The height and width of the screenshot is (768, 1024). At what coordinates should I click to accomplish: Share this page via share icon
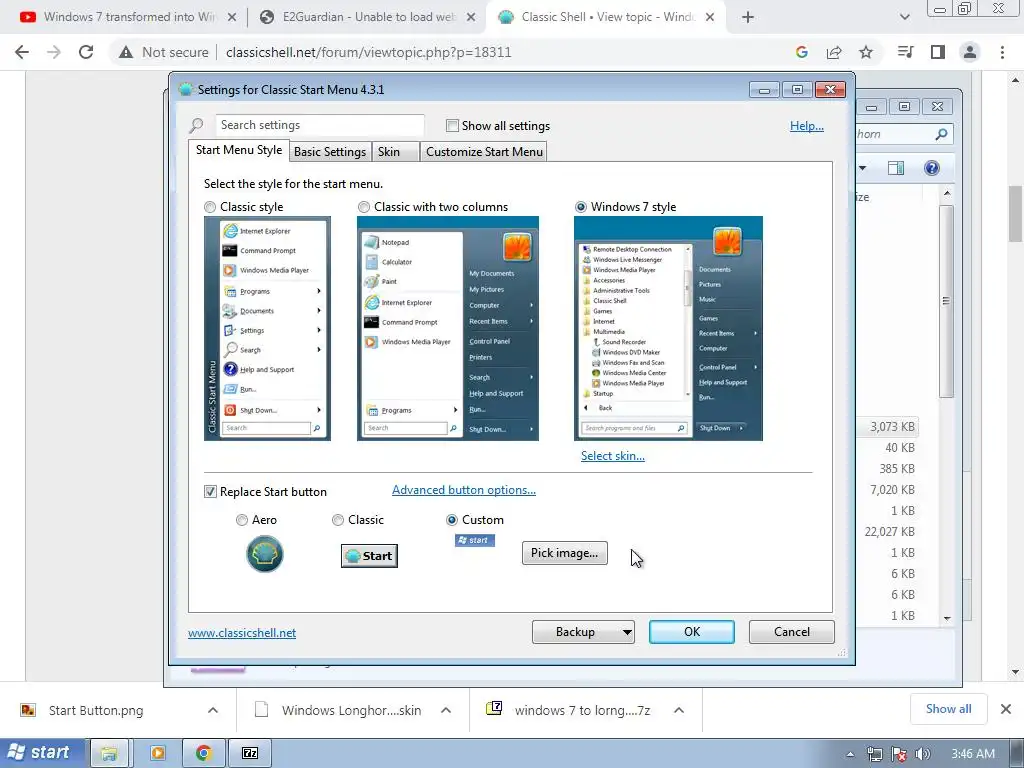(x=834, y=52)
